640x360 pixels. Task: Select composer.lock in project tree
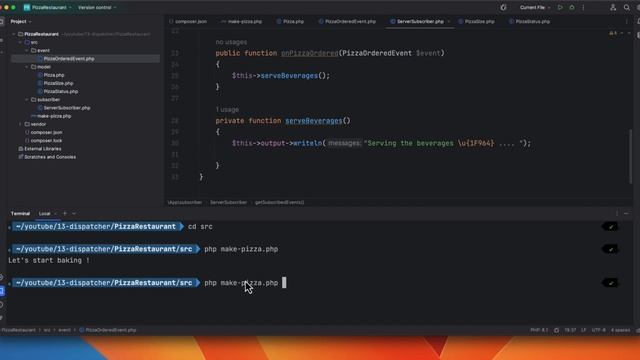(x=46, y=140)
